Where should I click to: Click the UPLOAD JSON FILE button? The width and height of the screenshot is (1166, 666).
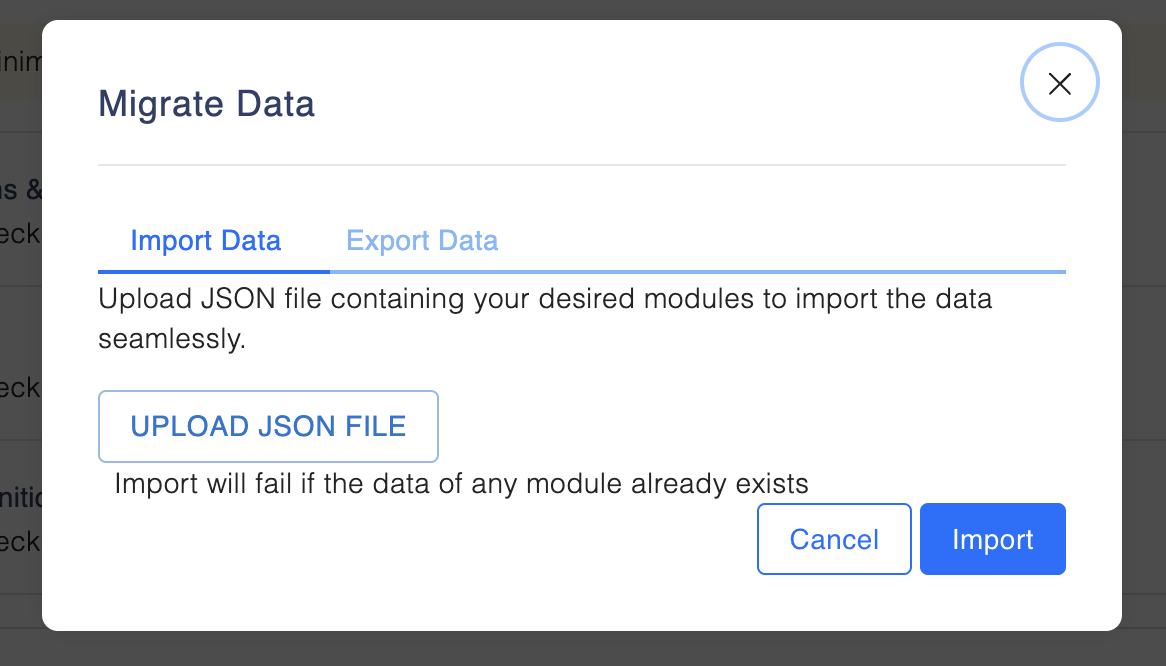tap(268, 427)
